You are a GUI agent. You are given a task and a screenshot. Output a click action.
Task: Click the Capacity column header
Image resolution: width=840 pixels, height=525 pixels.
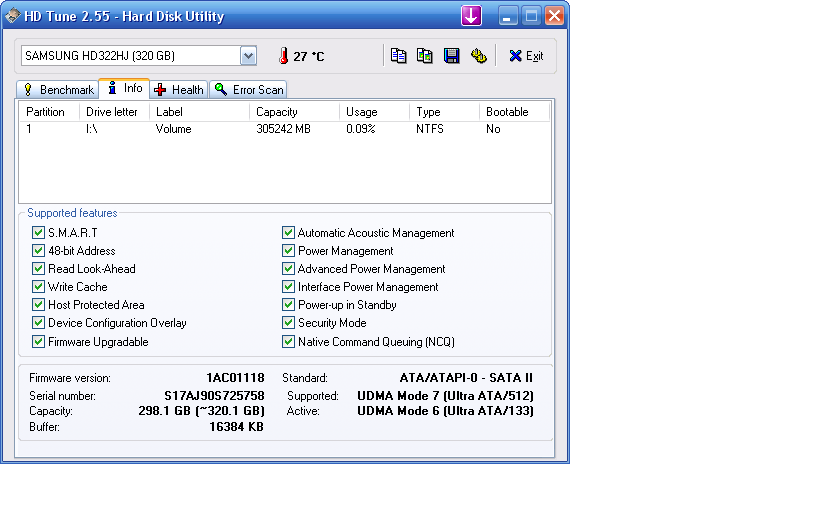pos(294,112)
